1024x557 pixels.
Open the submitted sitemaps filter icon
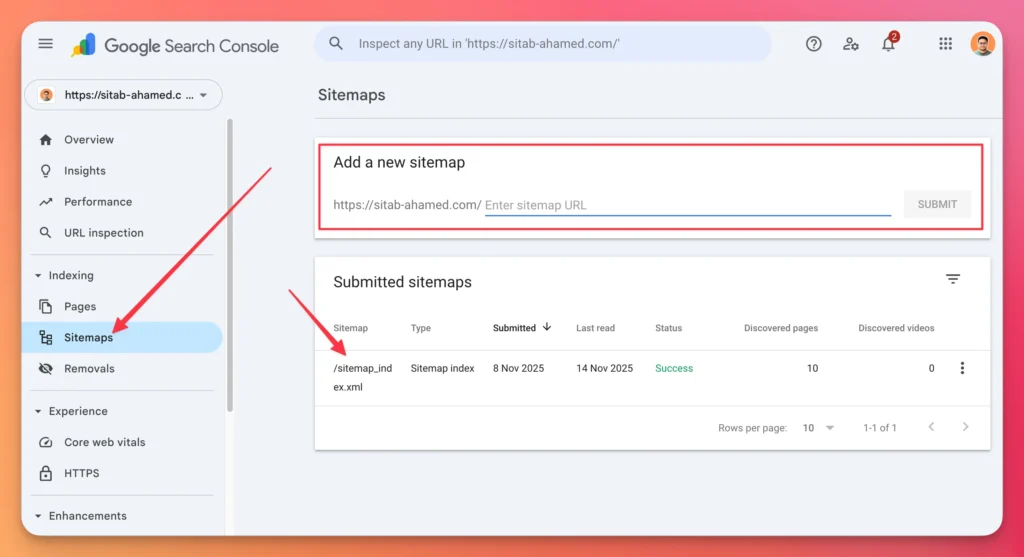pos(953,279)
